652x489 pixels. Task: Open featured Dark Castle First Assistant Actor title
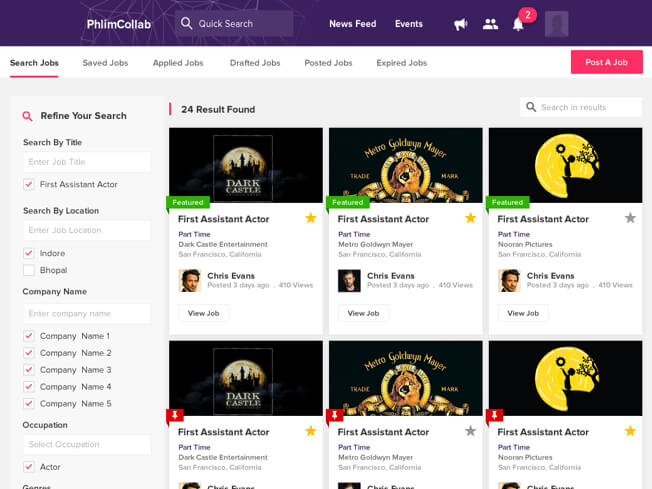[223, 219]
